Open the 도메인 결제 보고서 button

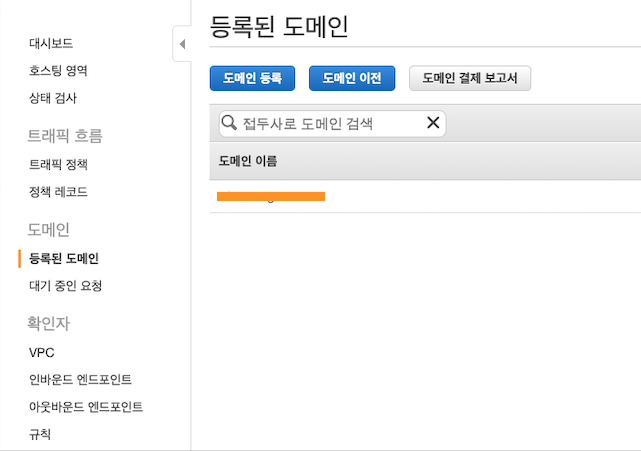click(470, 78)
